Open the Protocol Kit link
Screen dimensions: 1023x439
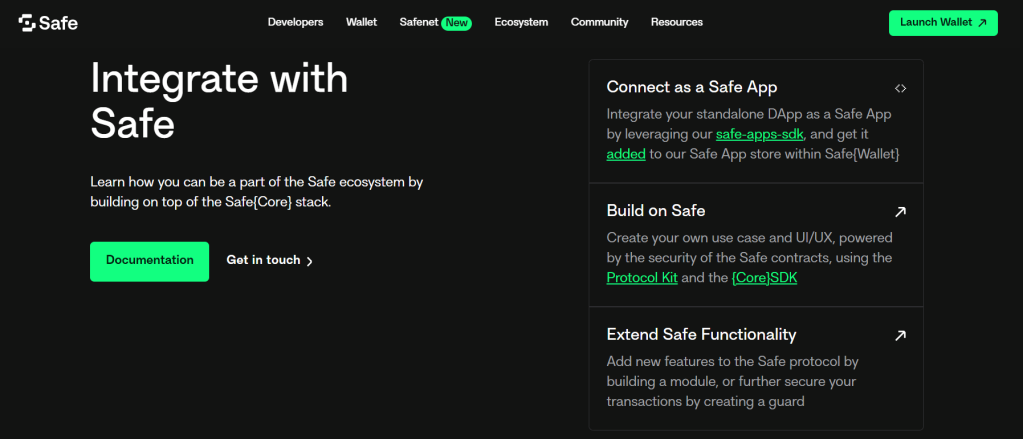(x=642, y=278)
